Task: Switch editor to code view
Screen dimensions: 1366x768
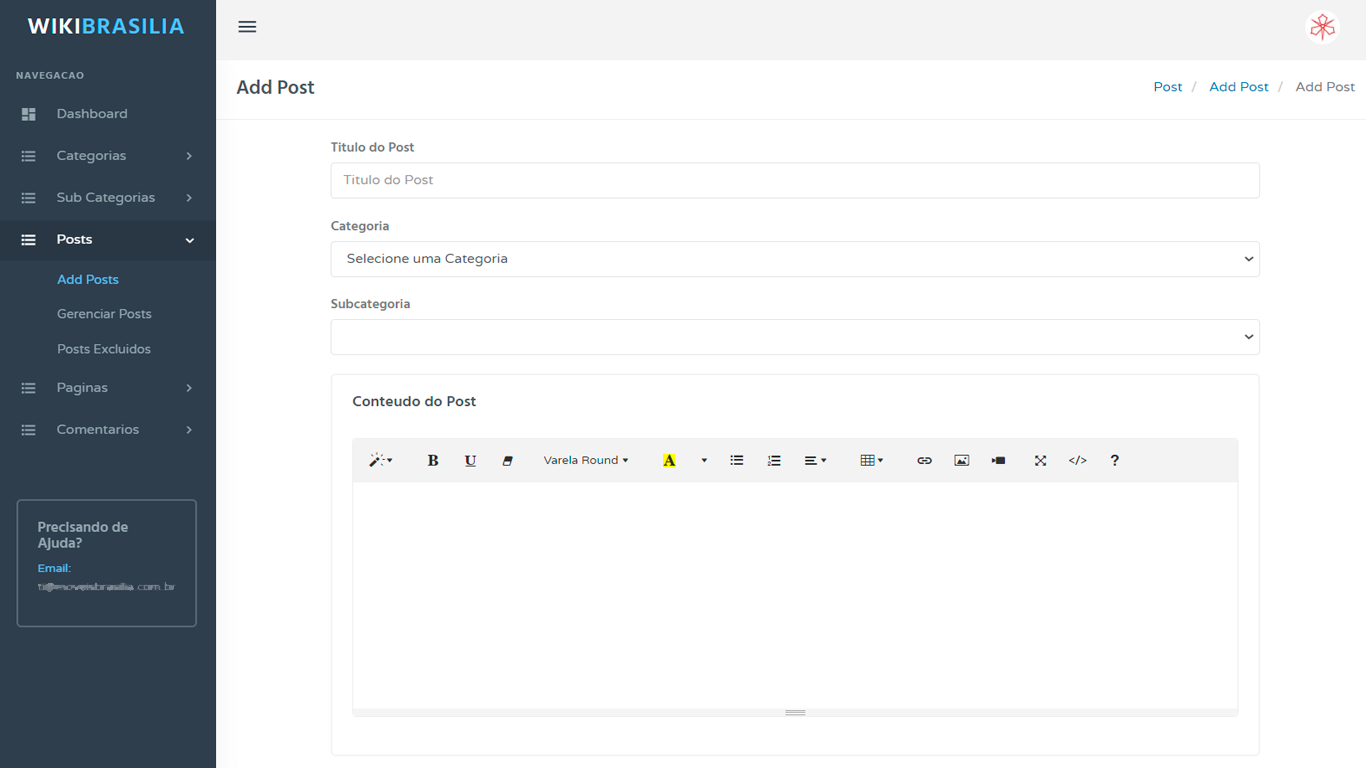Action: pyautogui.click(x=1077, y=460)
